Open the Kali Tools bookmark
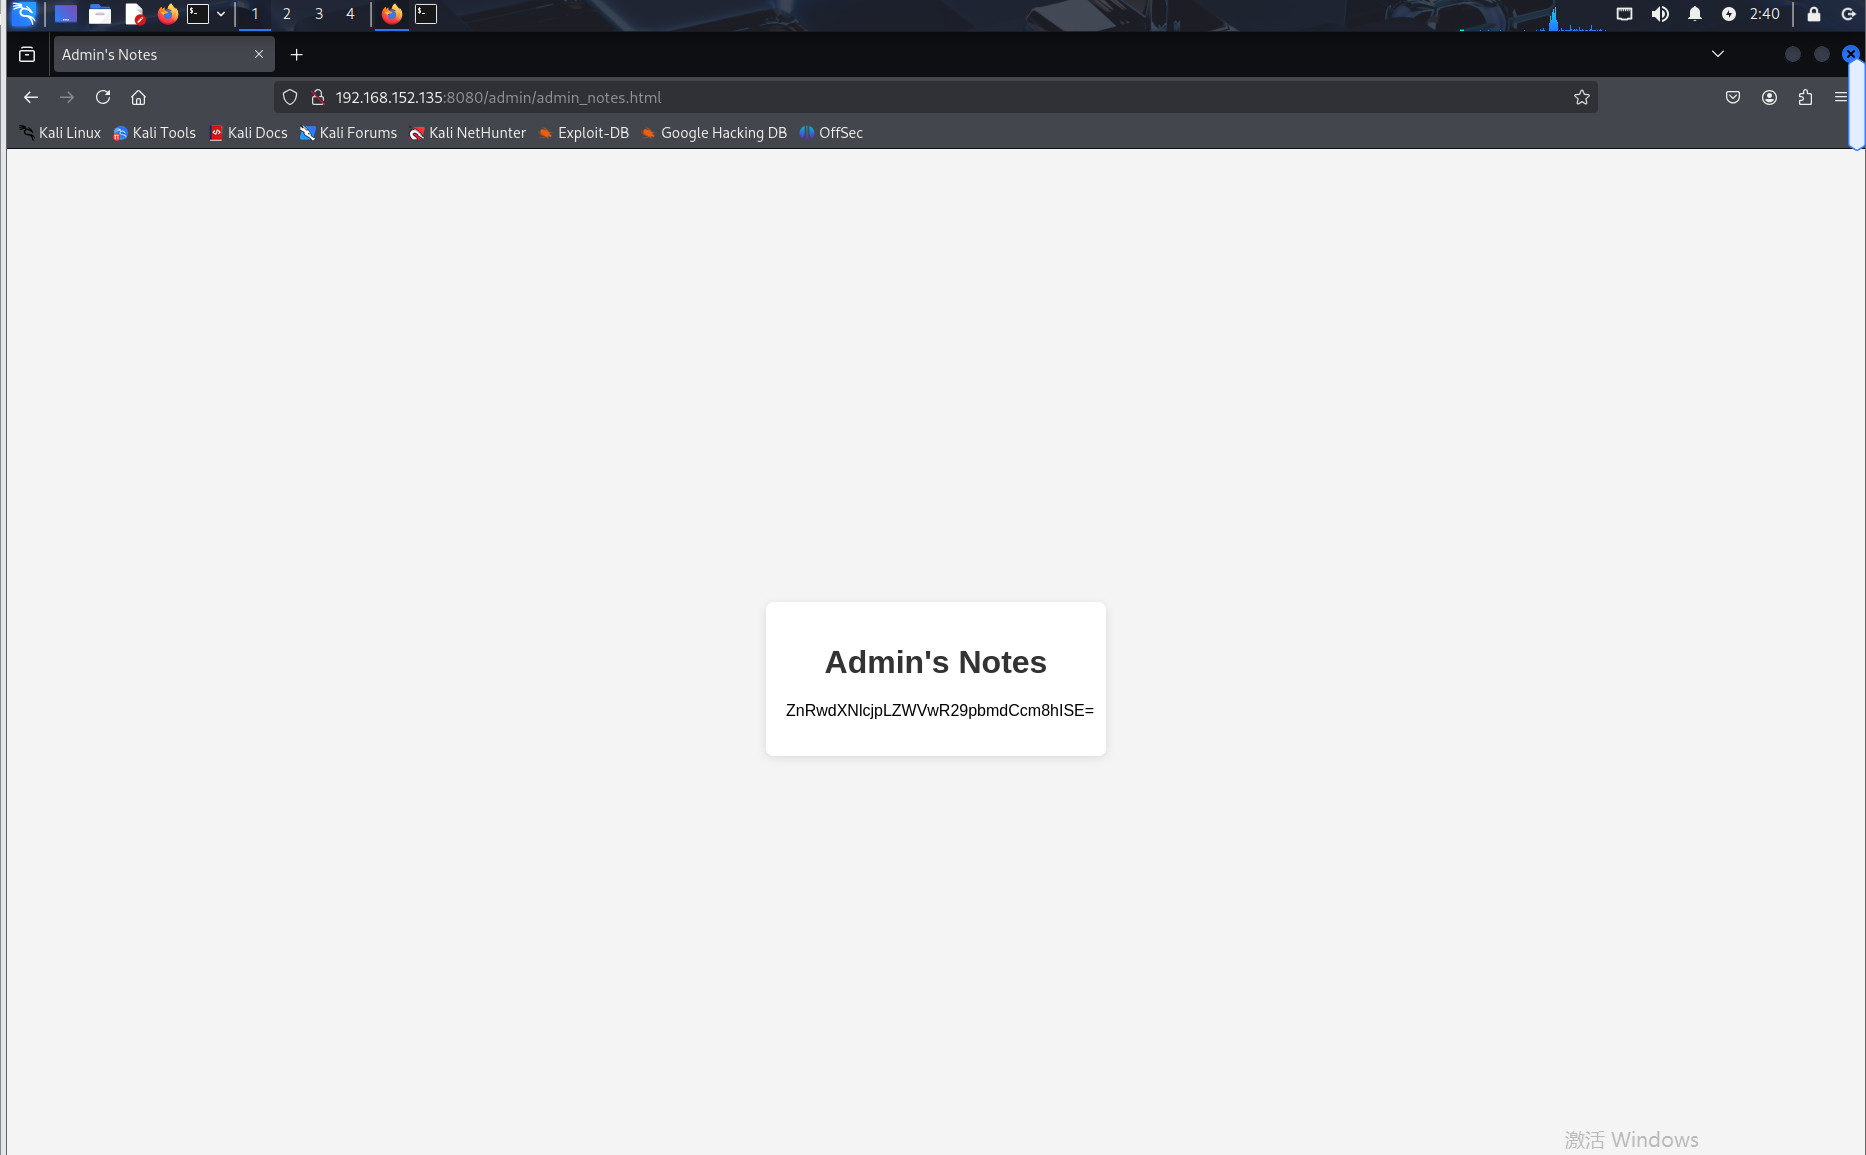This screenshot has width=1866, height=1155. 155,133
